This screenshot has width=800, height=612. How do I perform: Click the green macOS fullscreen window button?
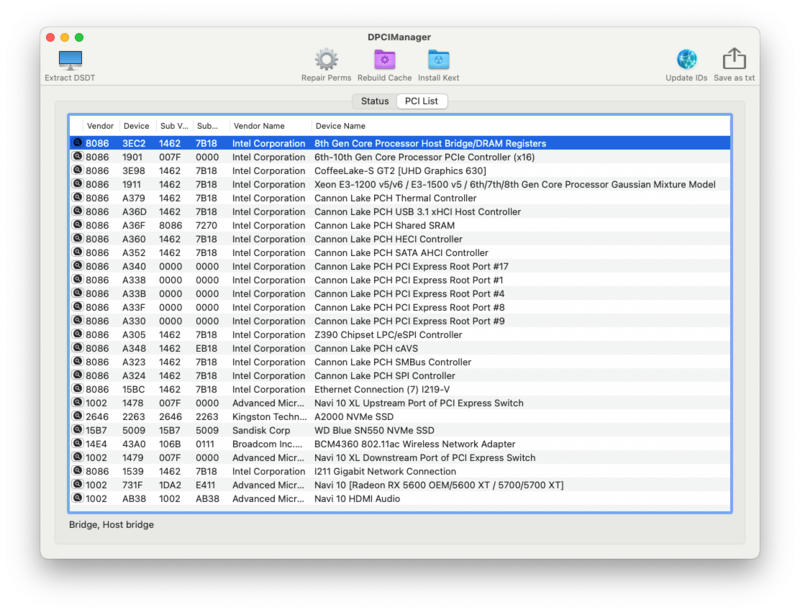coord(80,37)
